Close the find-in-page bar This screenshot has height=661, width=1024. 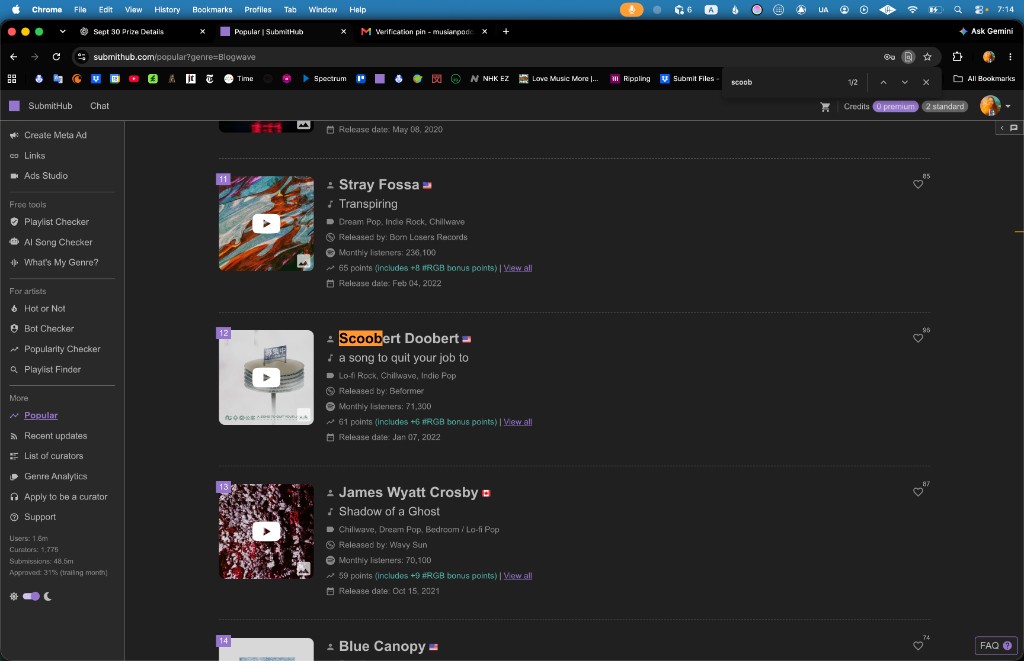tap(925, 82)
